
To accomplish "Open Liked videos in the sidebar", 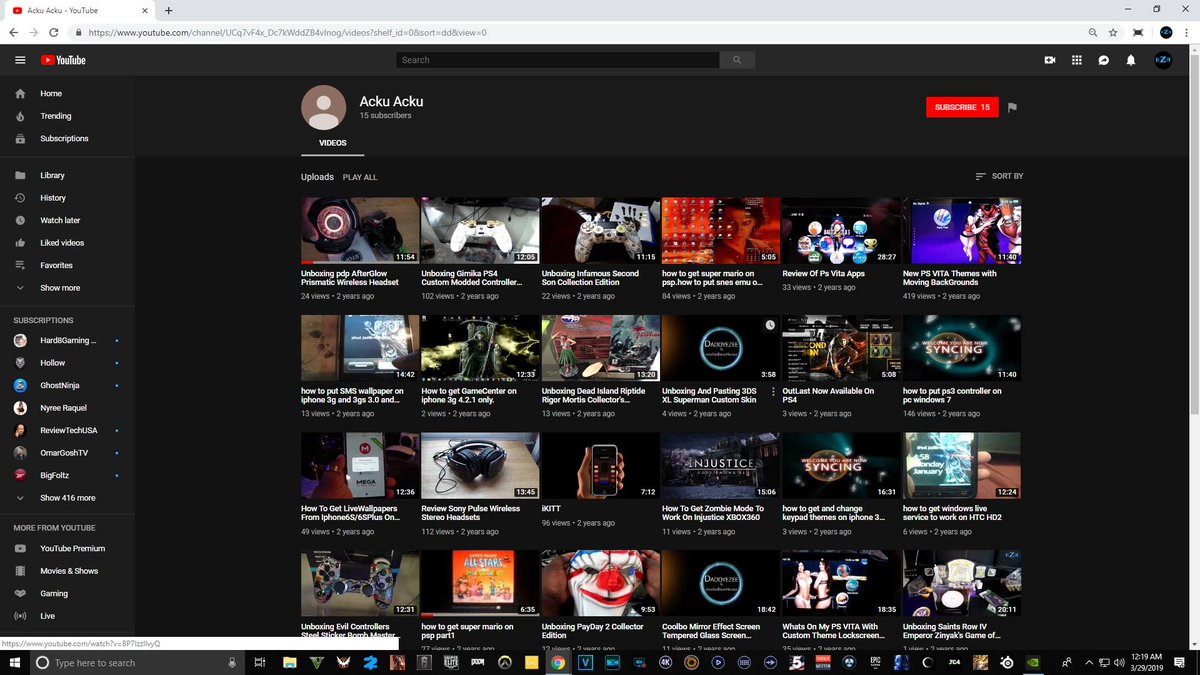I will pos(67,243).
